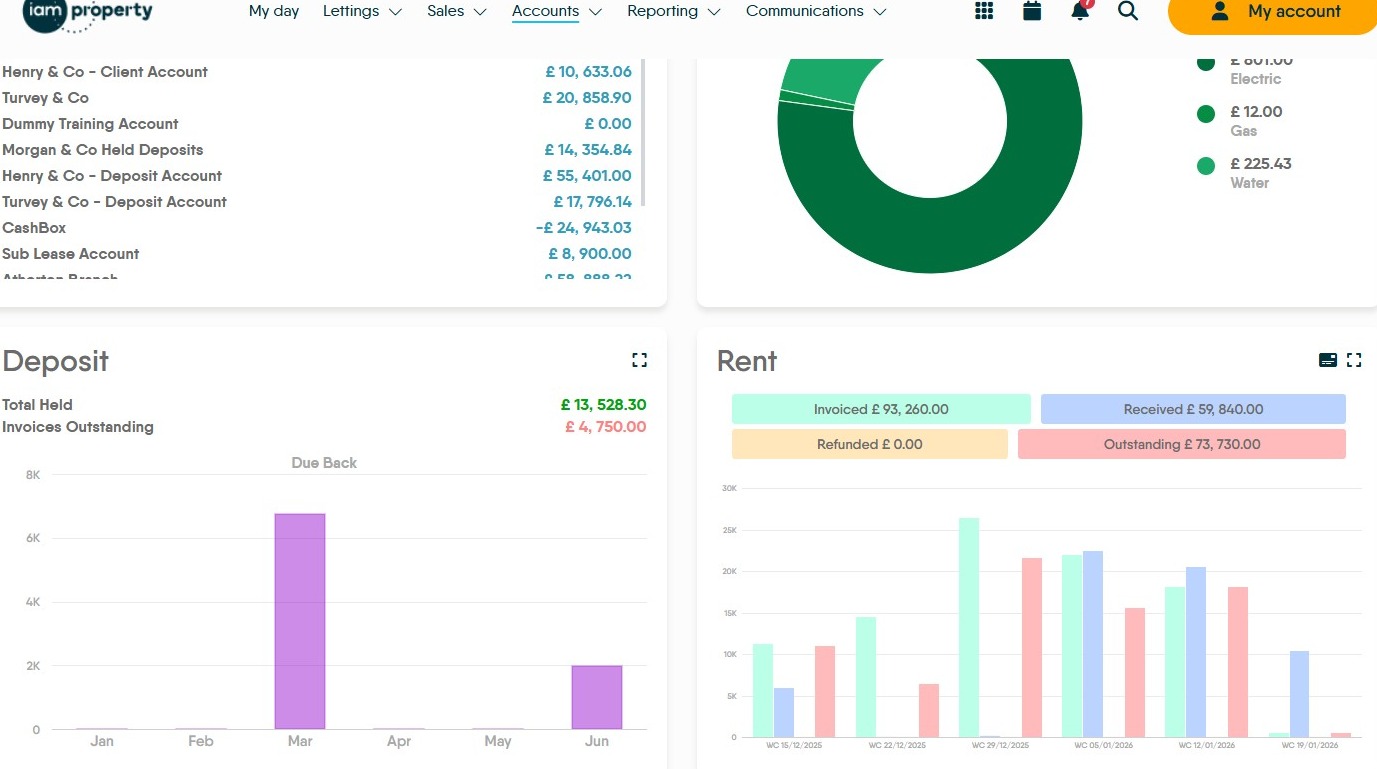
Task: Click the search magnifier icon
Action: tap(1128, 11)
